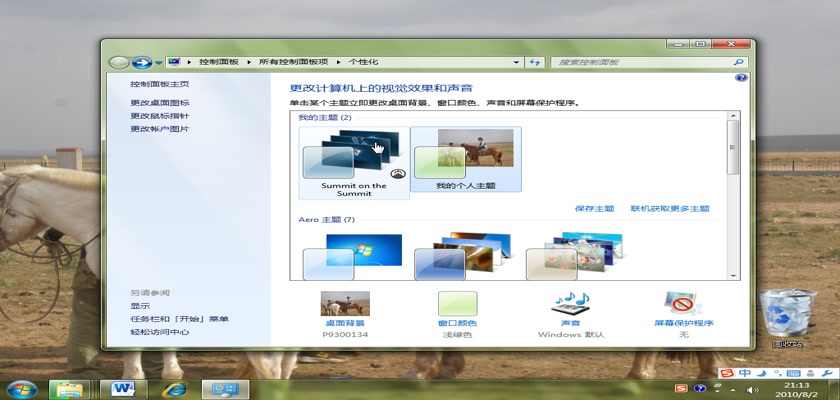Open the address bar history dropdown
The width and height of the screenshot is (840, 400).
517,62
